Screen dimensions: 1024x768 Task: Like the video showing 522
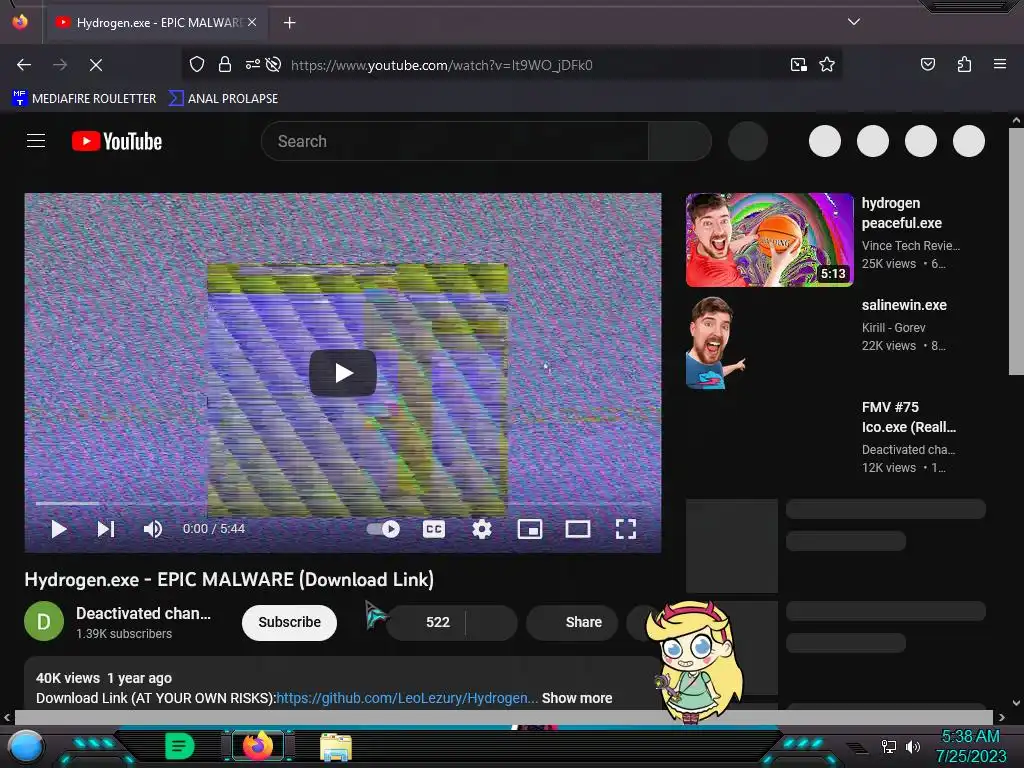(x=426, y=622)
